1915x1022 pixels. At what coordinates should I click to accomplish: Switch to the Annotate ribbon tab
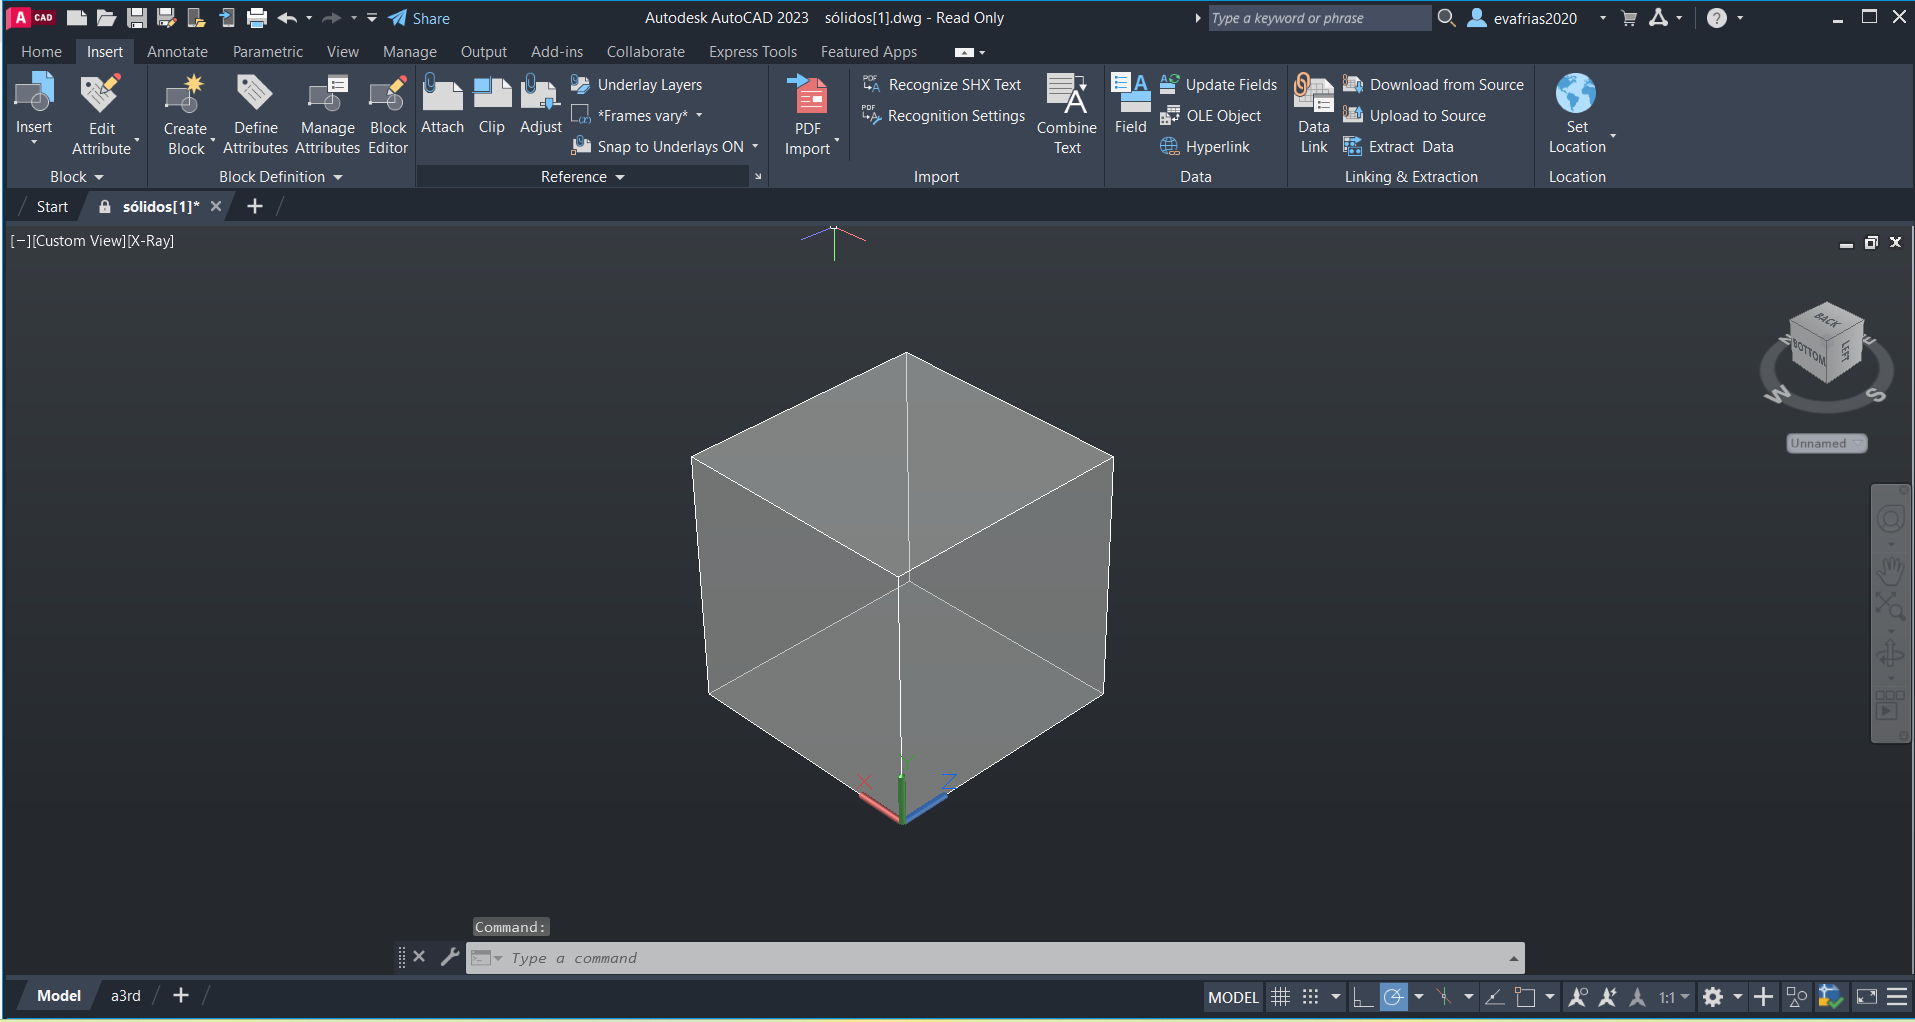pyautogui.click(x=177, y=52)
